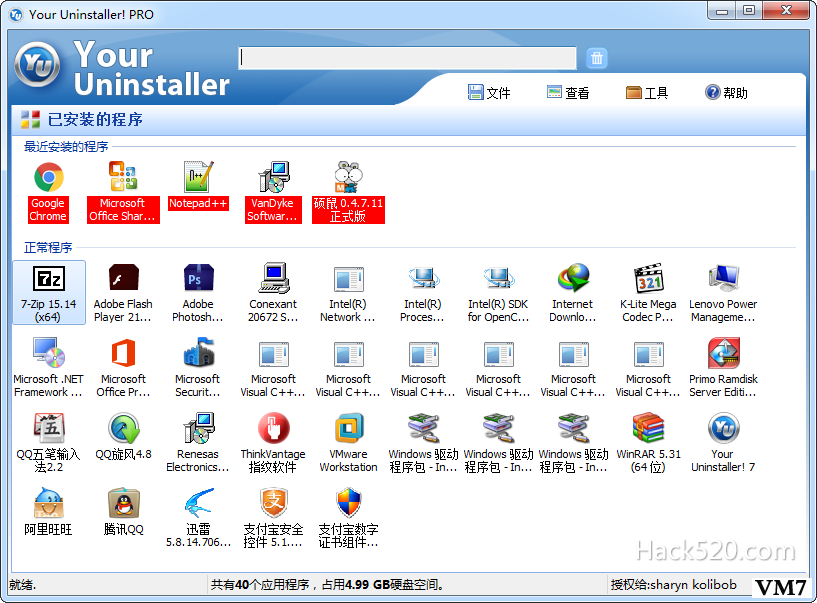The image size is (817, 603).
Task: Close the Your Uninstaller window
Action: pyautogui.click(x=786, y=11)
